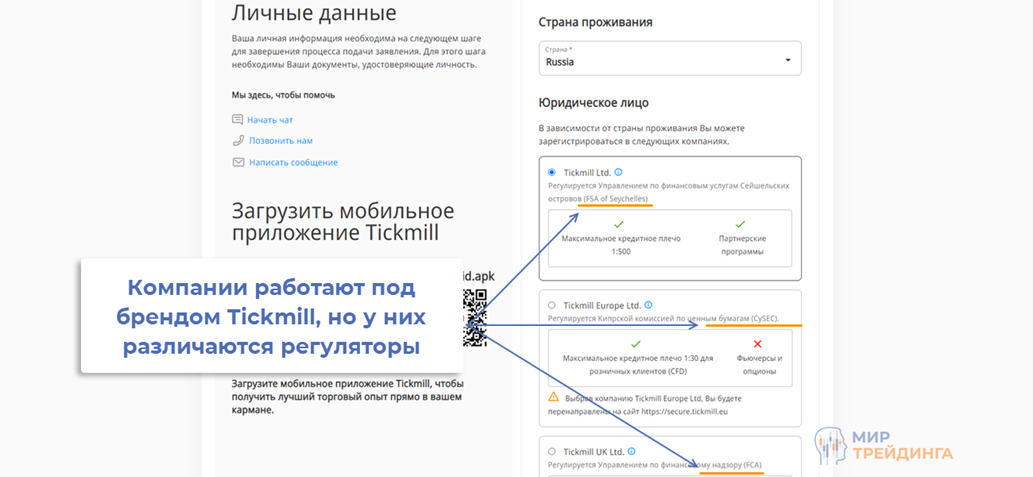This screenshot has width=1033, height=477.
Task: Click the Tickmill Ltd. company name label
Action: pos(587,173)
